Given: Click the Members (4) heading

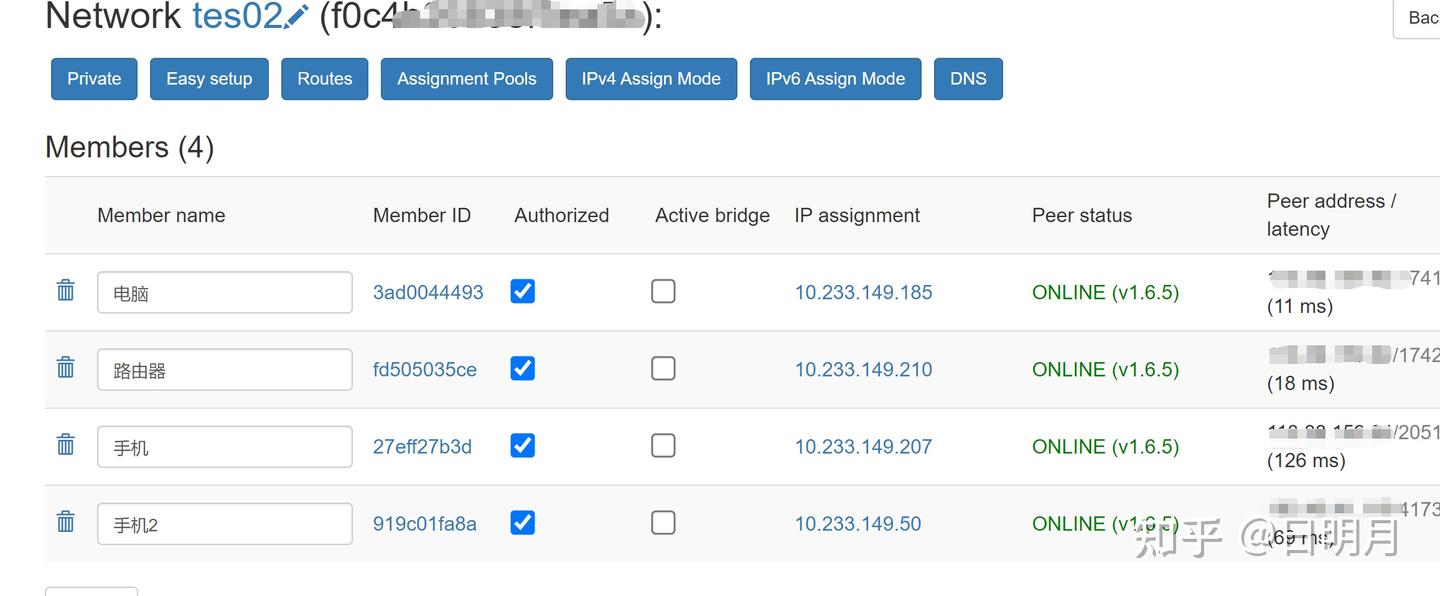Looking at the screenshot, I should pyautogui.click(x=130, y=147).
